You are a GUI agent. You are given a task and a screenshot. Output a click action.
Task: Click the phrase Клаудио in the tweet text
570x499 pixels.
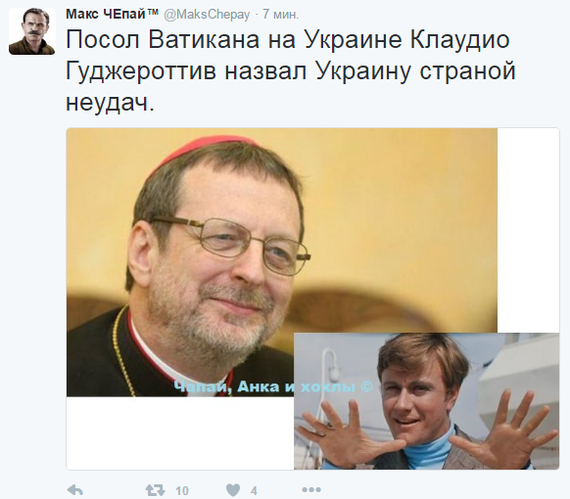[460, 39]
